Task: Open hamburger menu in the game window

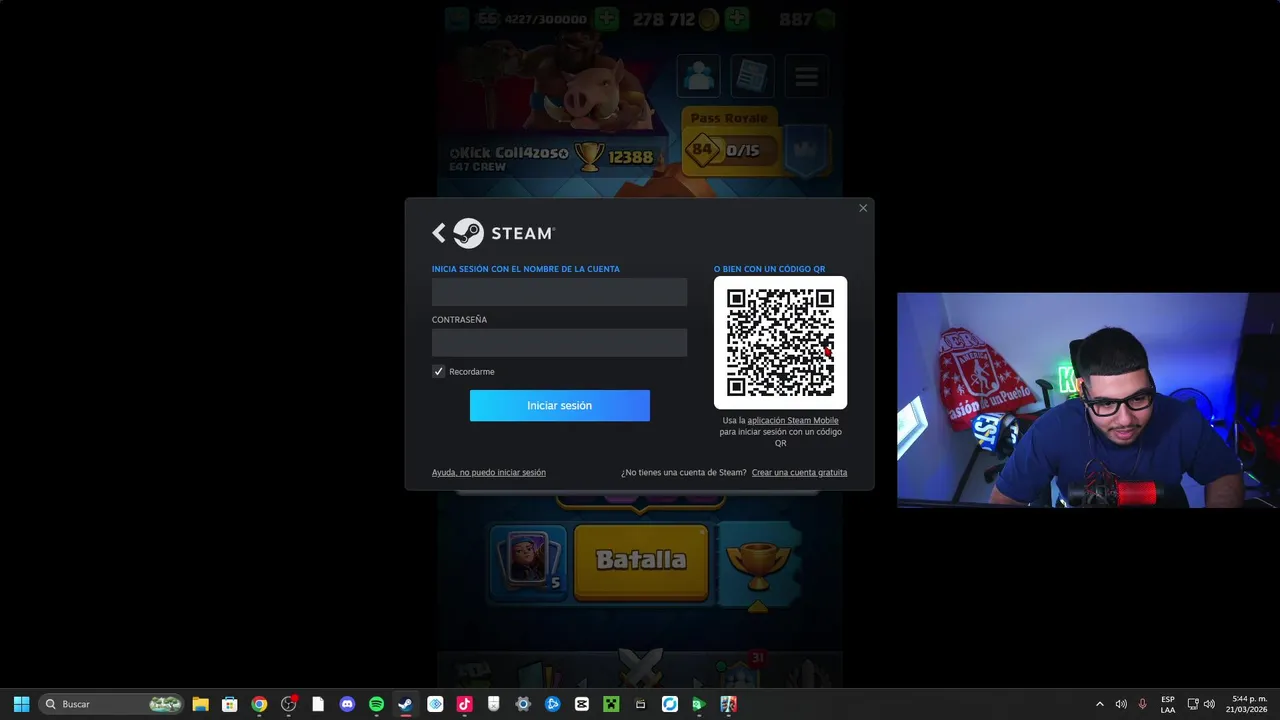Action: (x=806, y=76)
